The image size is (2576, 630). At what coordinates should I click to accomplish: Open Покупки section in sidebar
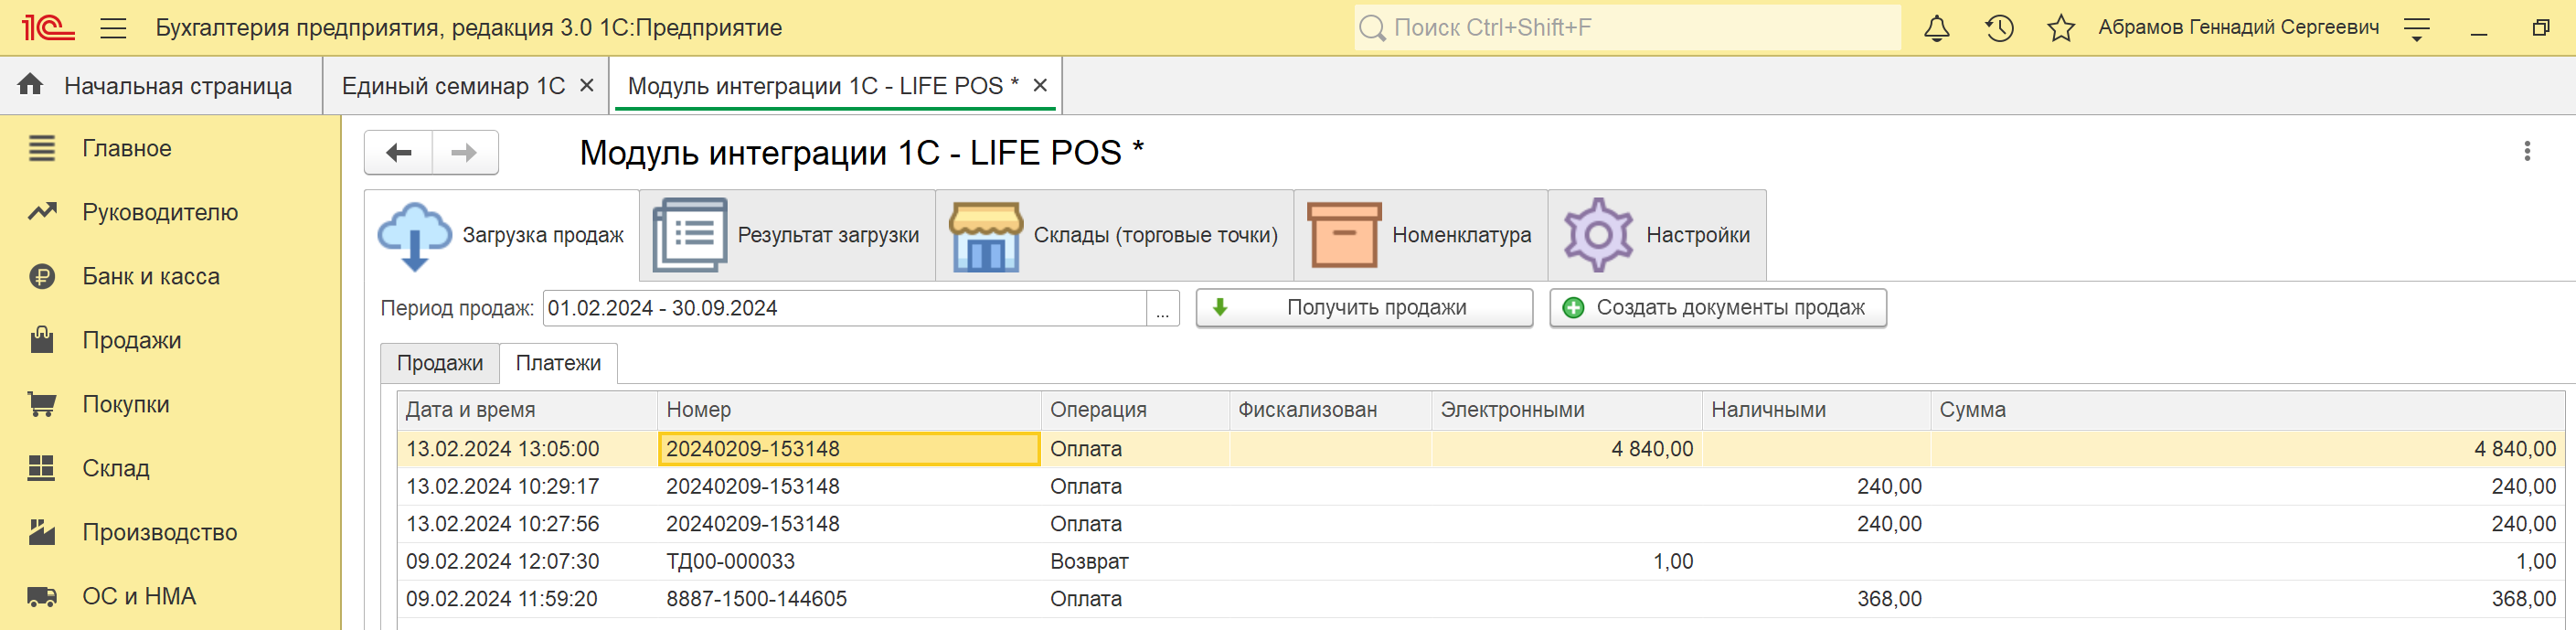tap(170, 405)
